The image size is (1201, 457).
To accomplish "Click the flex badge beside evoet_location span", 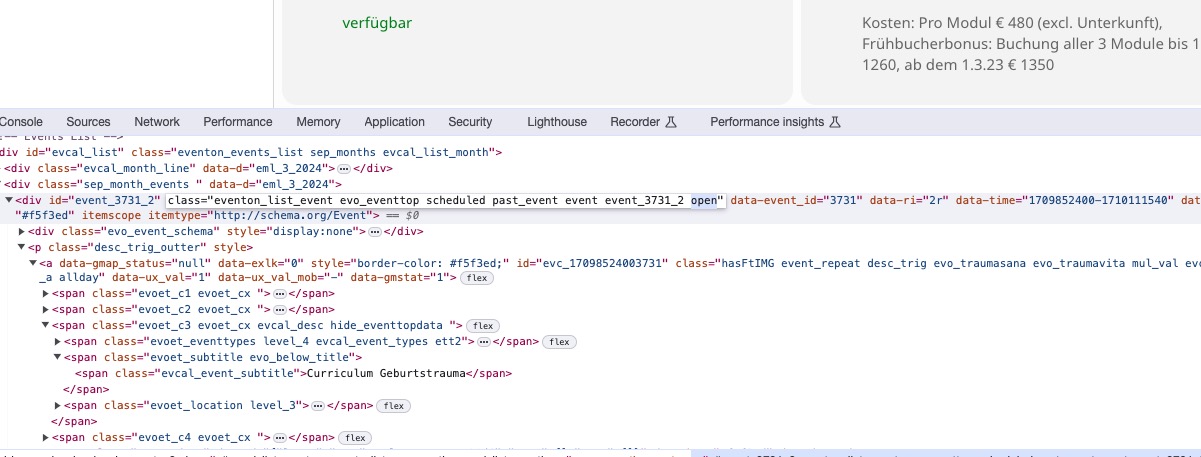I will tap(394, 406).
